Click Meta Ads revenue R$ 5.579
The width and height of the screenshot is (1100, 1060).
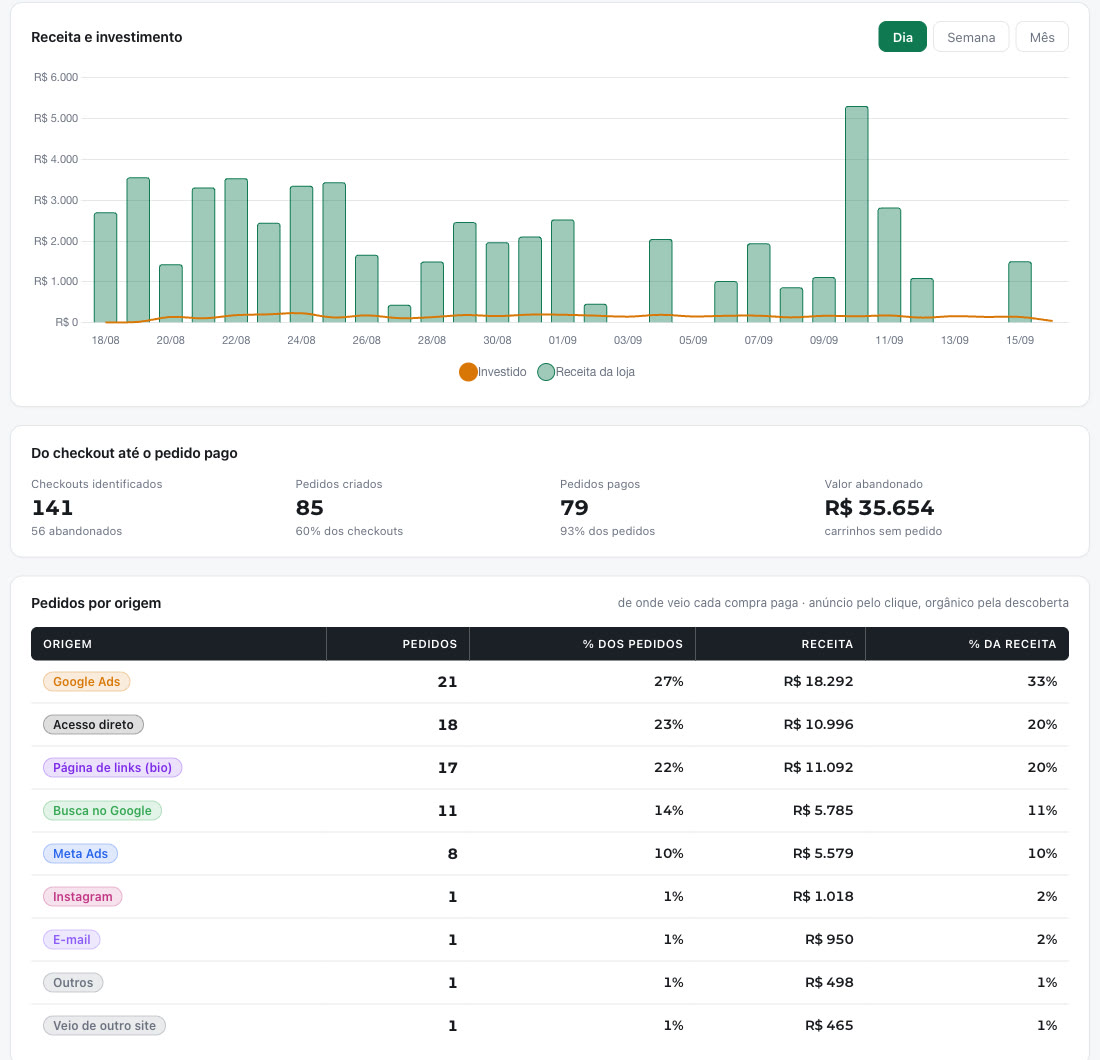(x=823, y=854)
